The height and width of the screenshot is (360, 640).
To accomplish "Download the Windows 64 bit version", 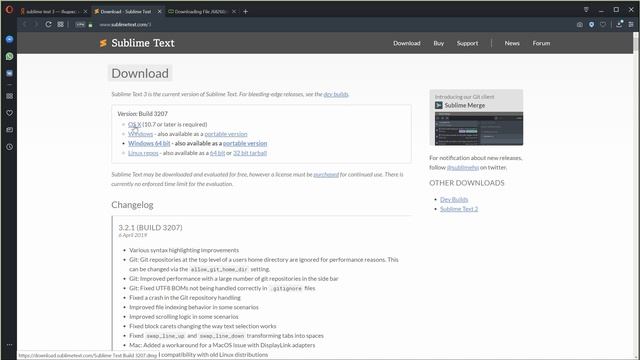I will [x=149, y=143].
